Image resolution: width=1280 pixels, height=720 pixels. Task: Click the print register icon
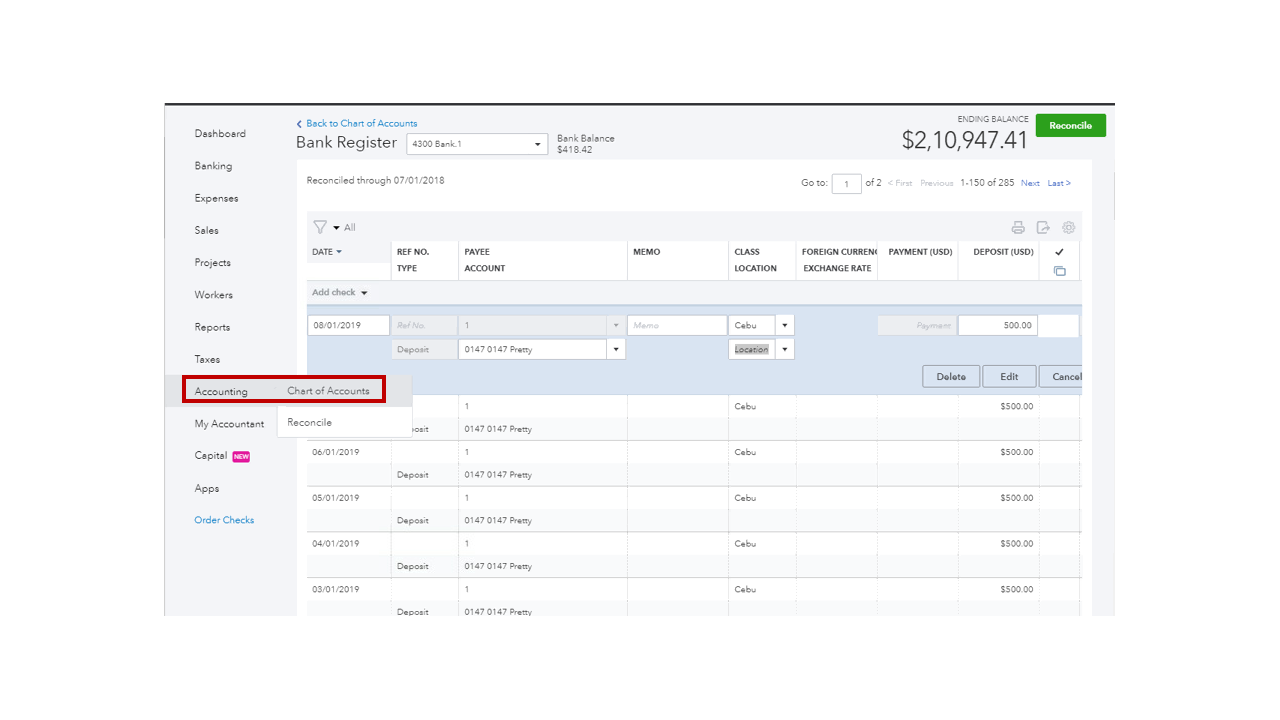click(x=1018, y=227)
